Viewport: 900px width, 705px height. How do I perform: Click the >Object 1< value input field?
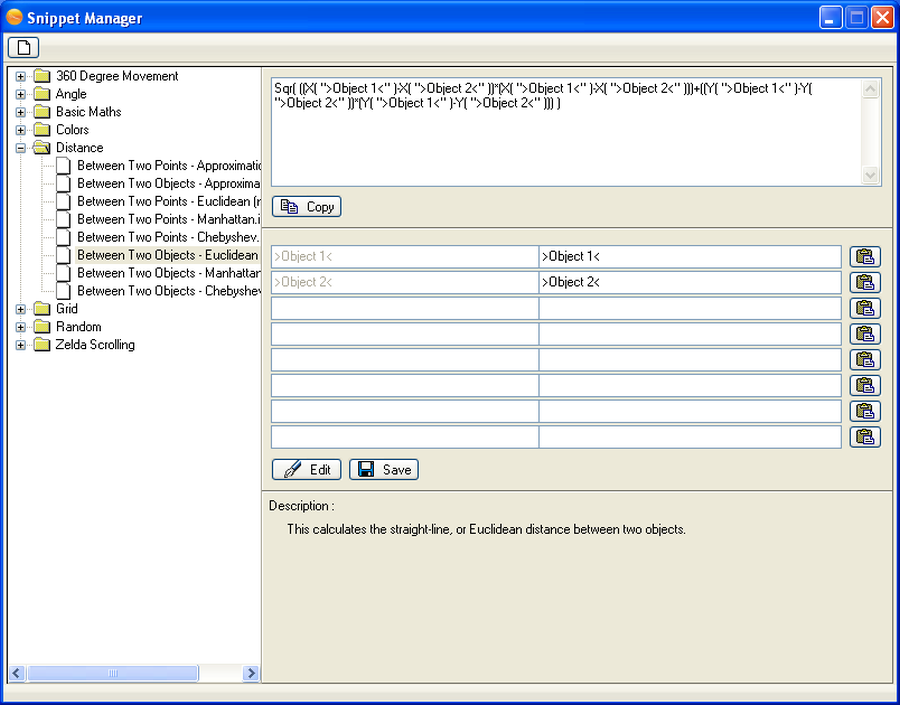690,257
